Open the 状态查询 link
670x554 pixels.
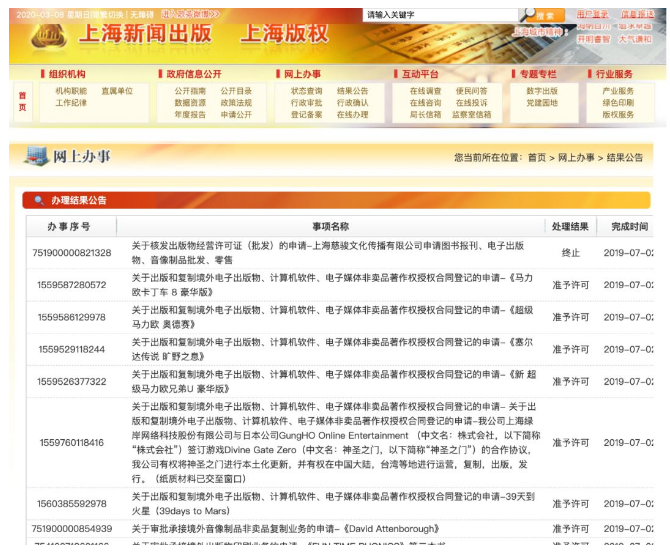click(306, 90)
